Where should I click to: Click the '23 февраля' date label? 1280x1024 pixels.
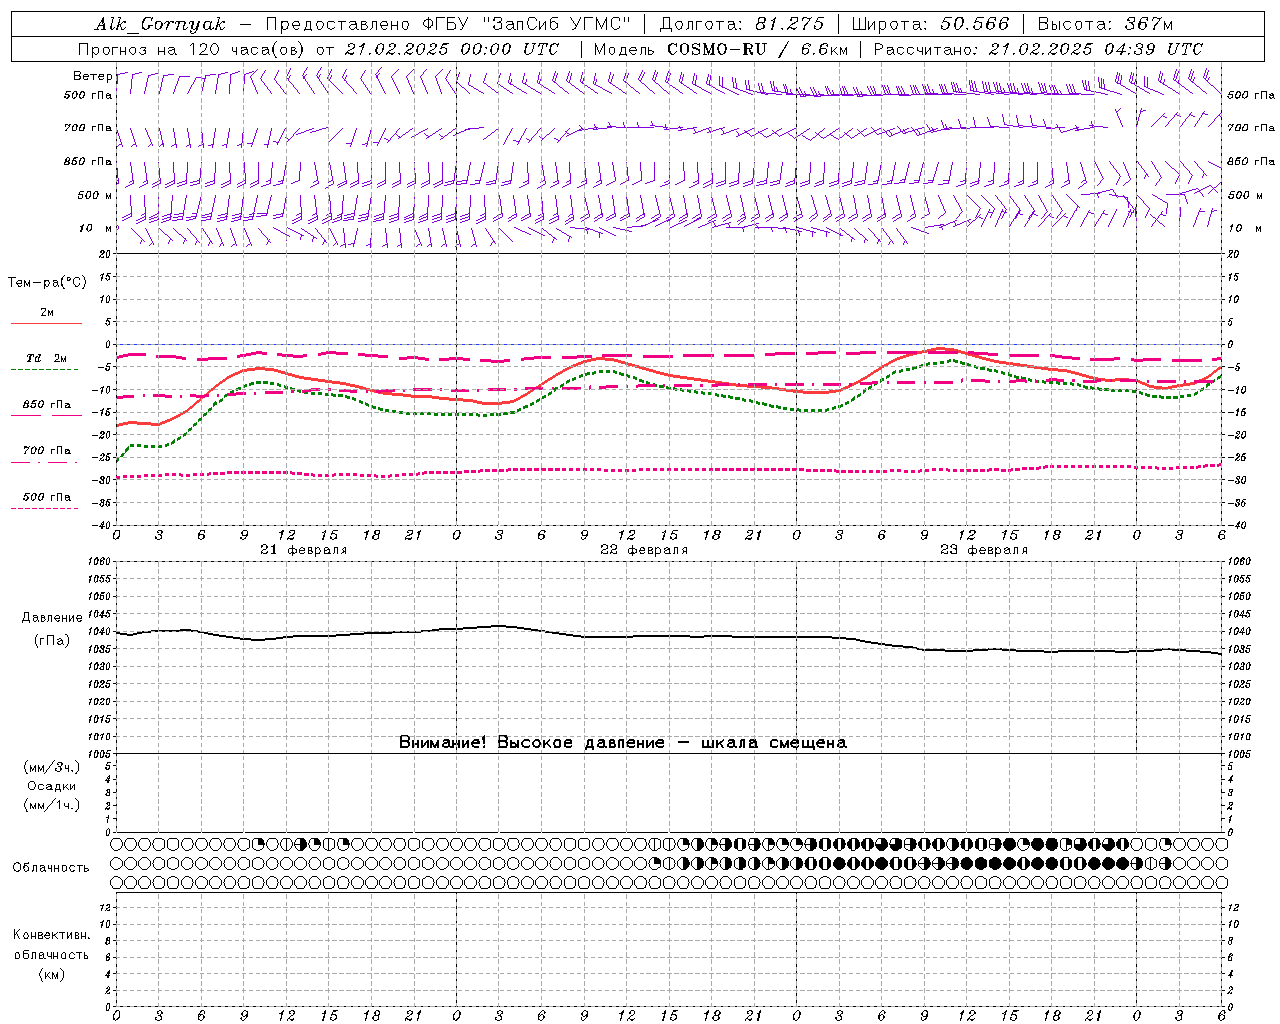(984, 550)
